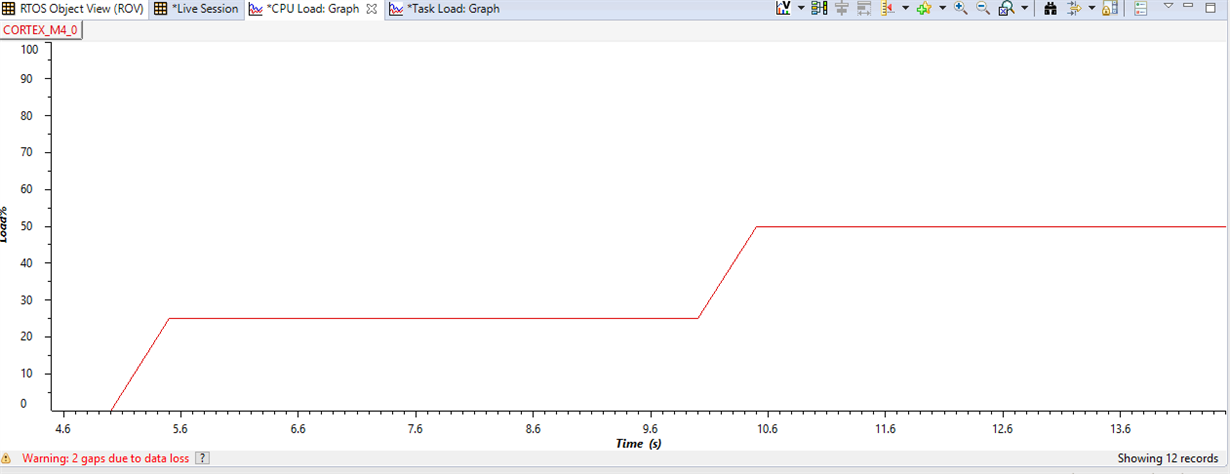The width and height of the screenshot is (1230, 474).
Task: Expand the measurement marker dropdown arrow
Action: [905, 8]
